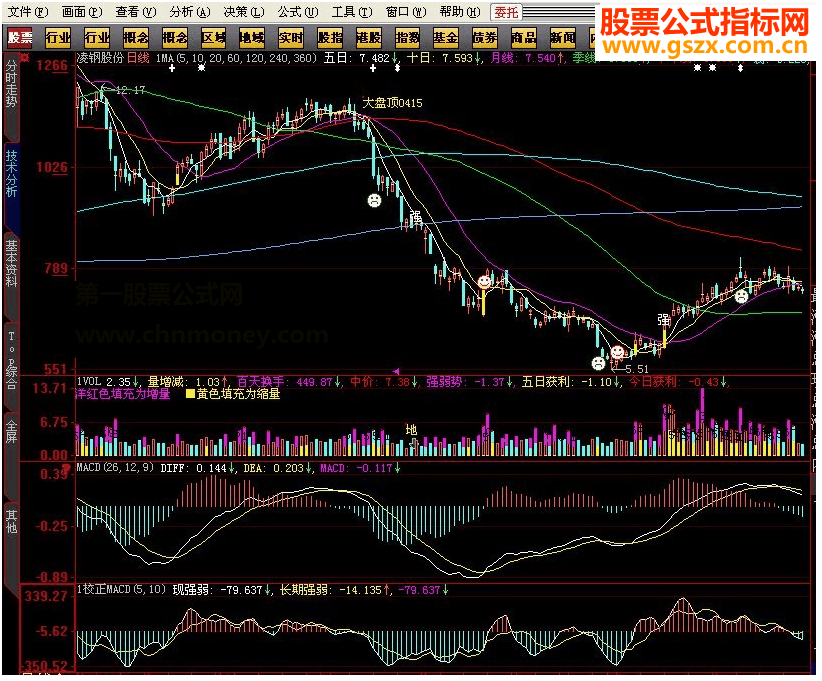Open the 分析(A) menu
The width and height of the screenshot is (822, 681).
coord(190,12)
